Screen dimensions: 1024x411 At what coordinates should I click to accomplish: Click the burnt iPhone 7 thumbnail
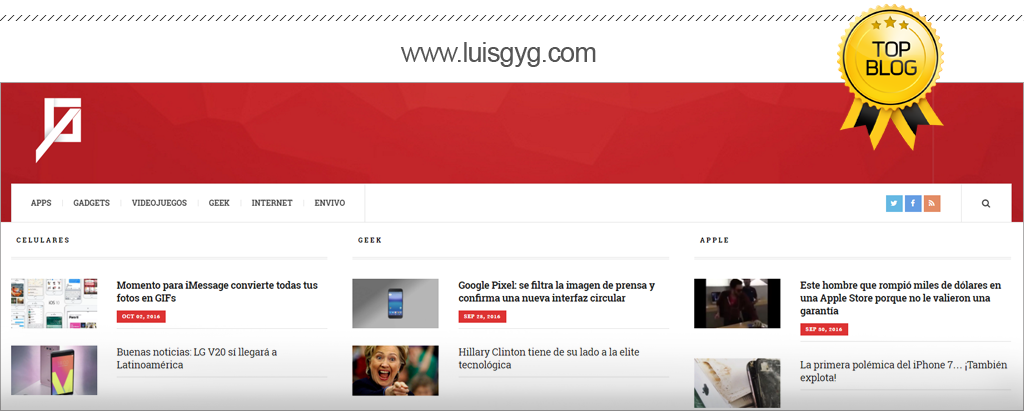click(737, 383)
